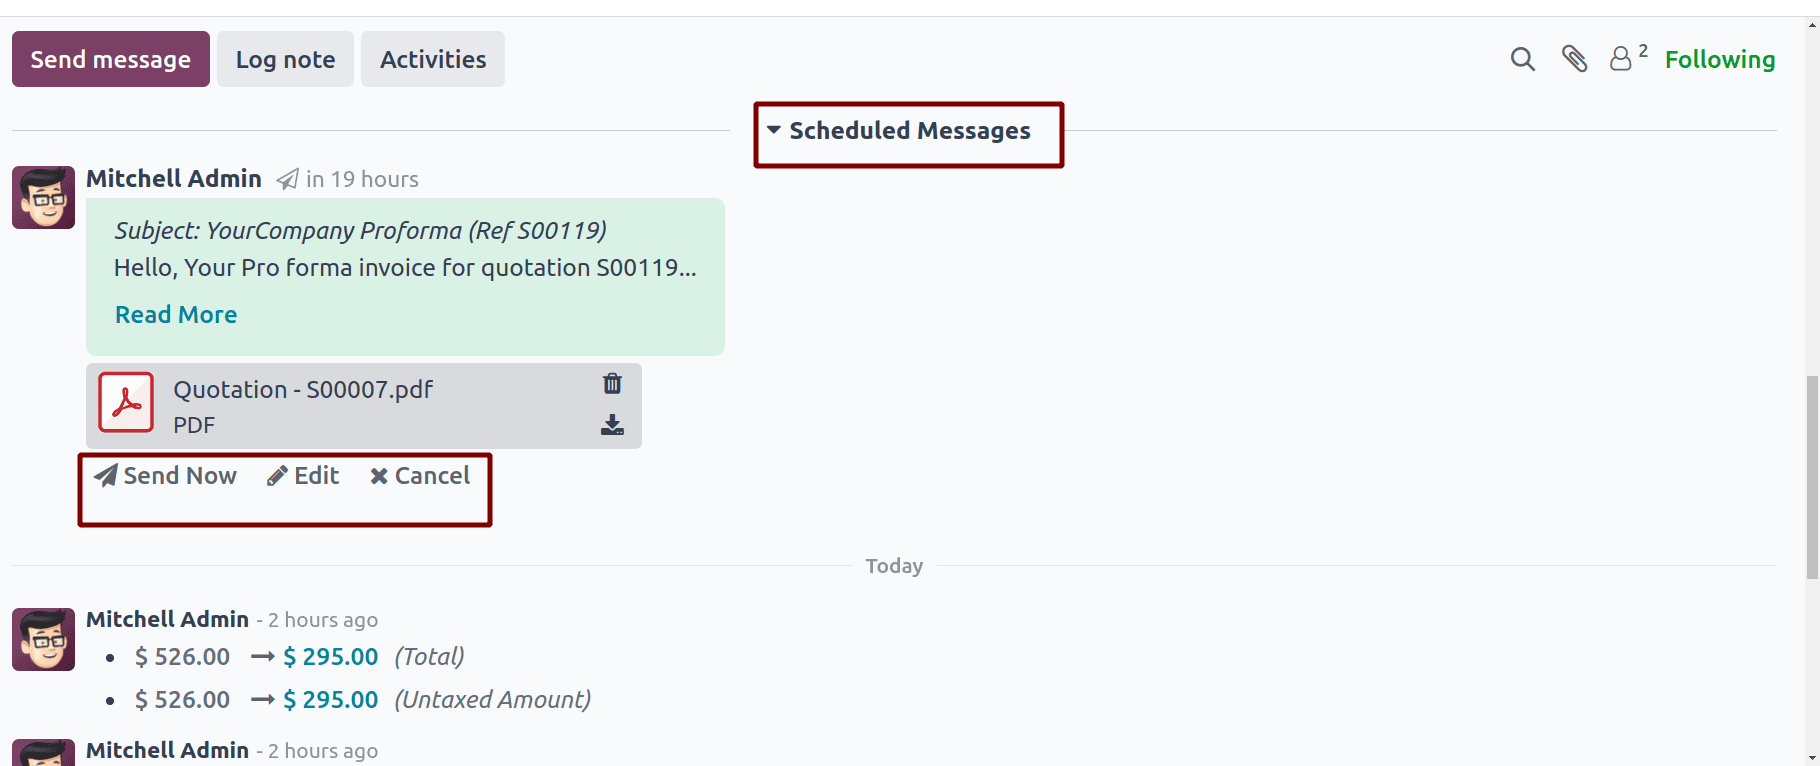Open the Quotation - S00007.pdf file name

pos(303,390)
